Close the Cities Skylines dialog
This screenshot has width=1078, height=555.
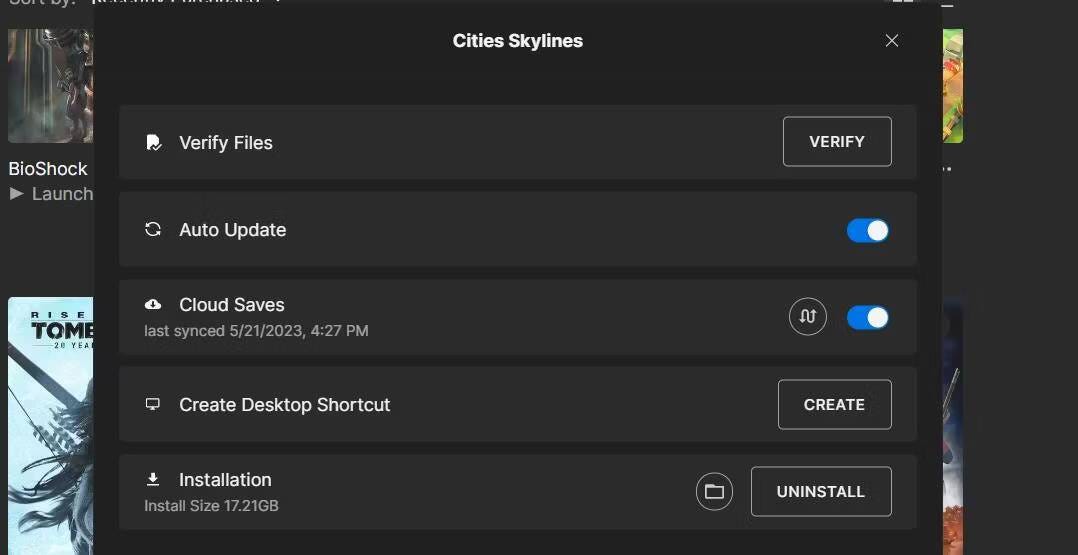892,41
